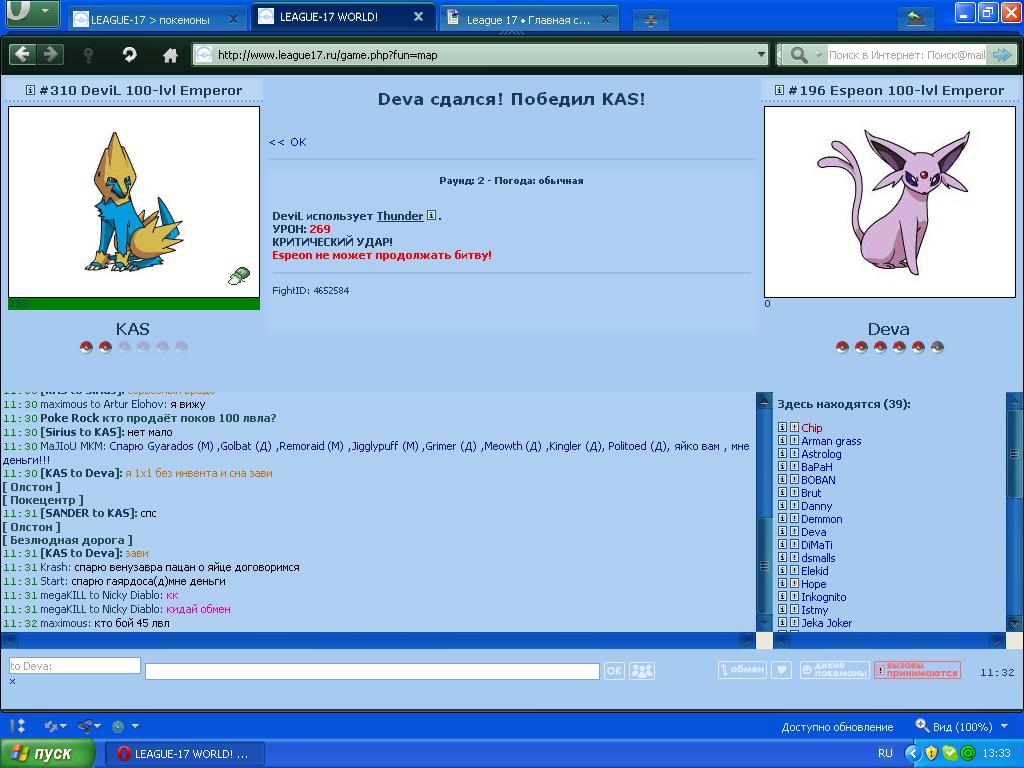The height and width of the screenshot is (768, 1024).
Task: Click the chat message input field
Action: point(372,671)
